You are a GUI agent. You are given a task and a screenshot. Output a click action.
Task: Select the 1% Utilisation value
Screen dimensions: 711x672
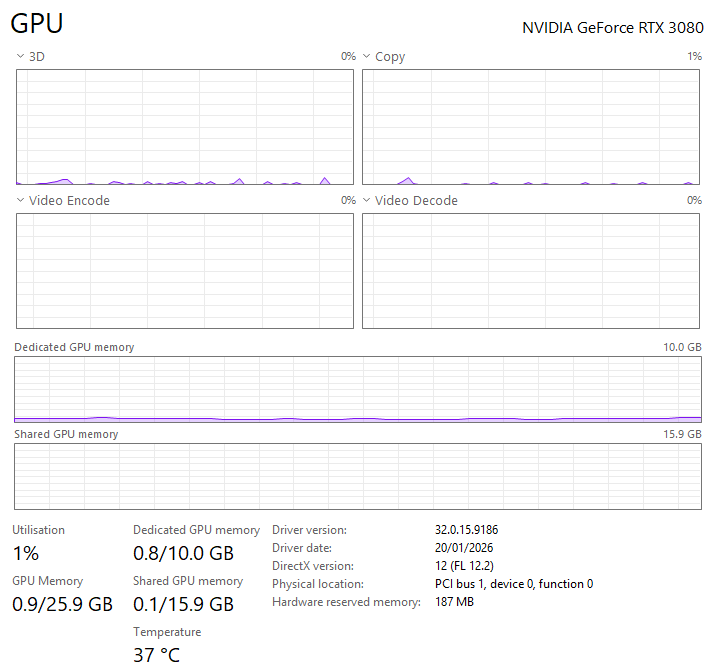pos(26,554)
